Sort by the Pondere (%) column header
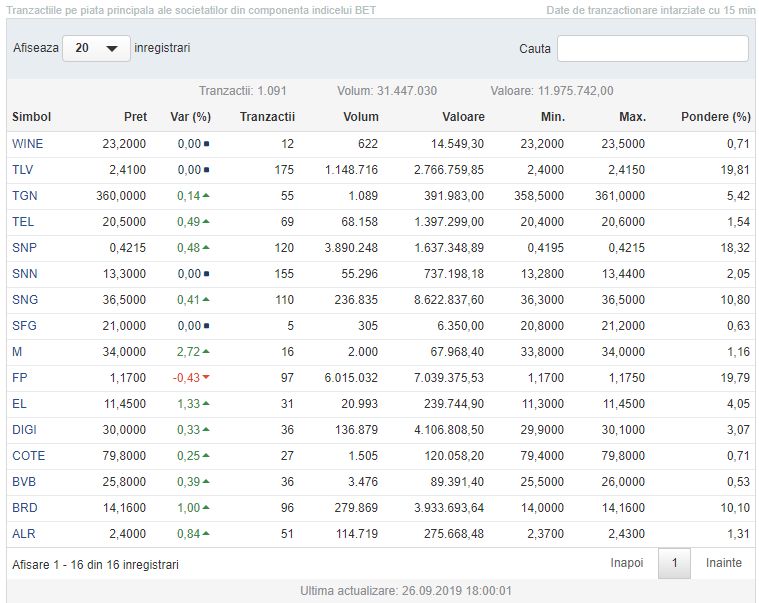 (x=714, y=117)
